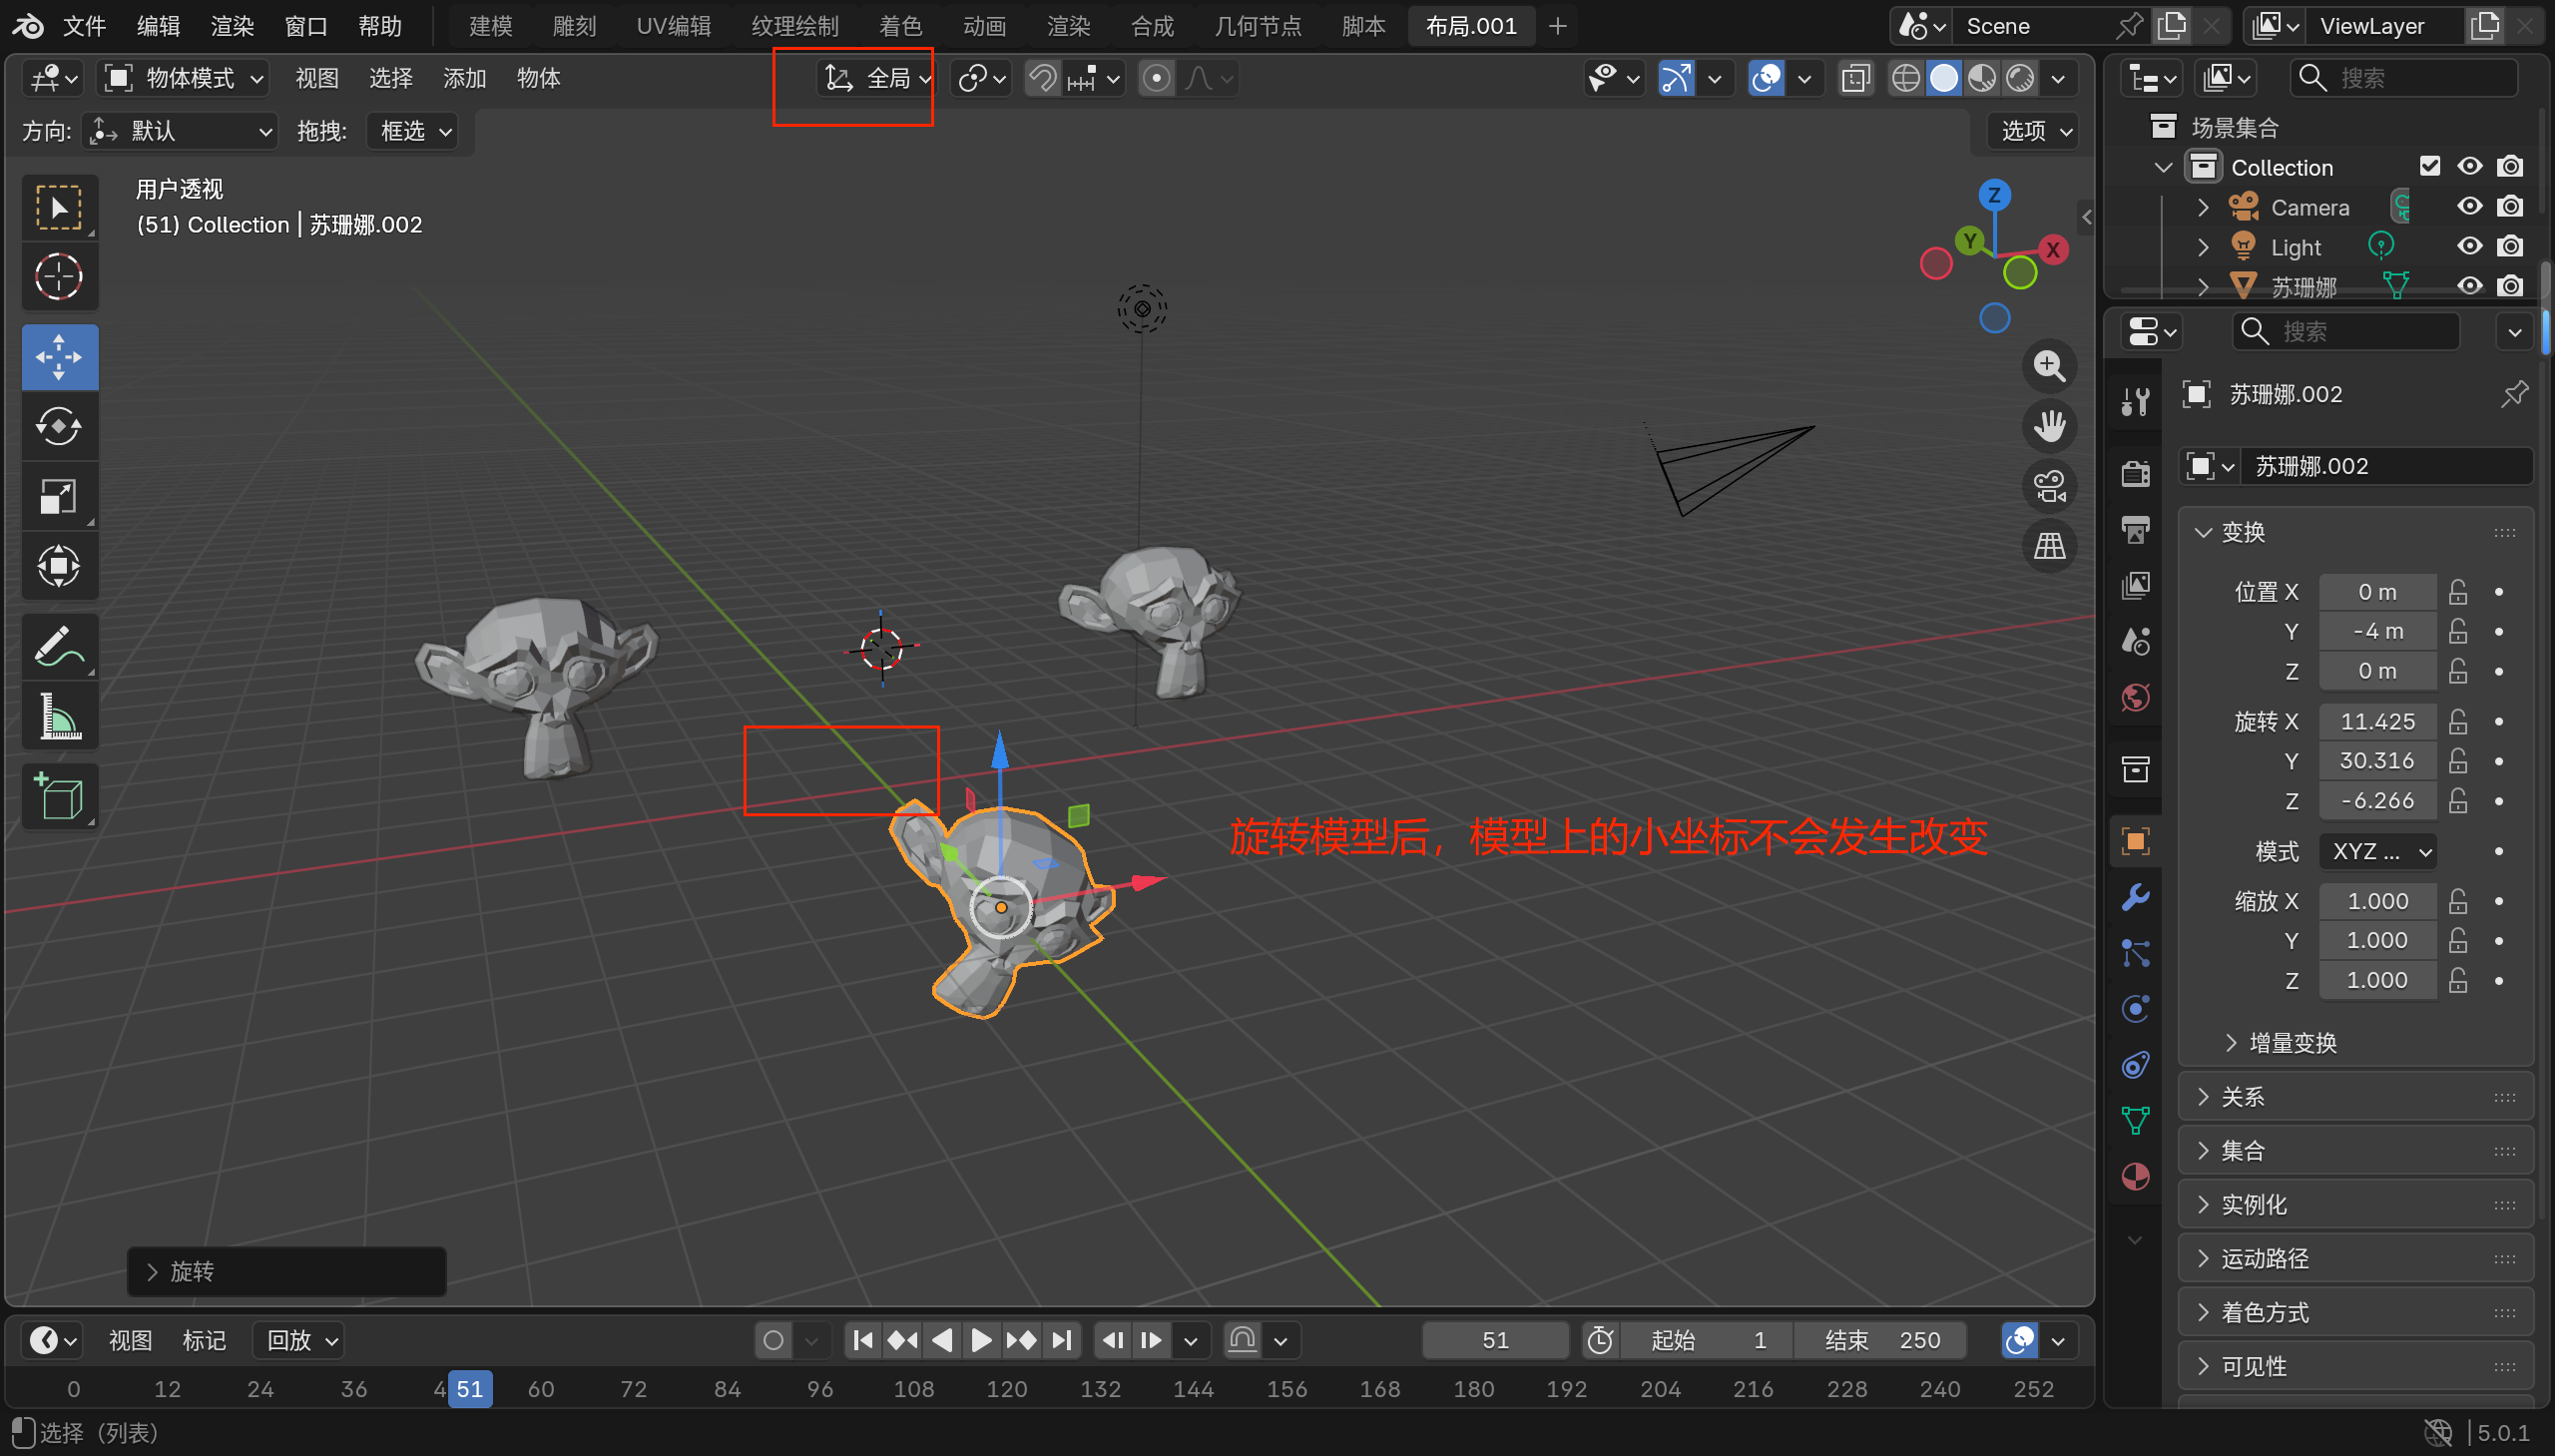Toggle Location X lock icon
This screenshot has width=2555, height=1456.
pos(2457,592)
